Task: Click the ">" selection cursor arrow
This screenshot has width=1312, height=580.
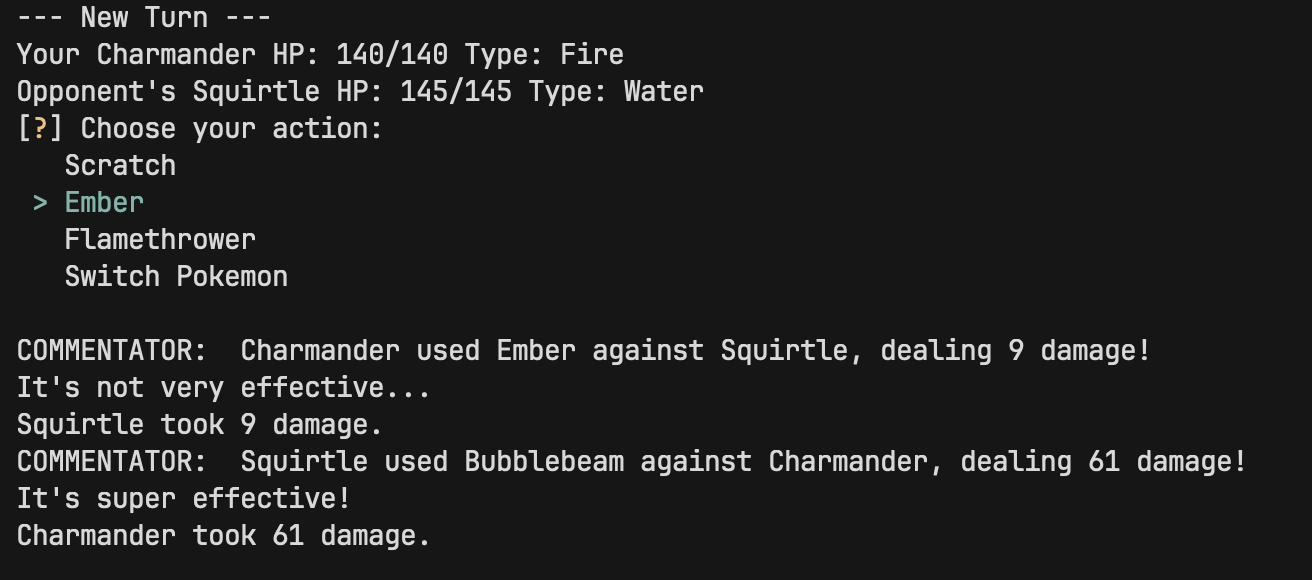Action: [x=40, y=202]
